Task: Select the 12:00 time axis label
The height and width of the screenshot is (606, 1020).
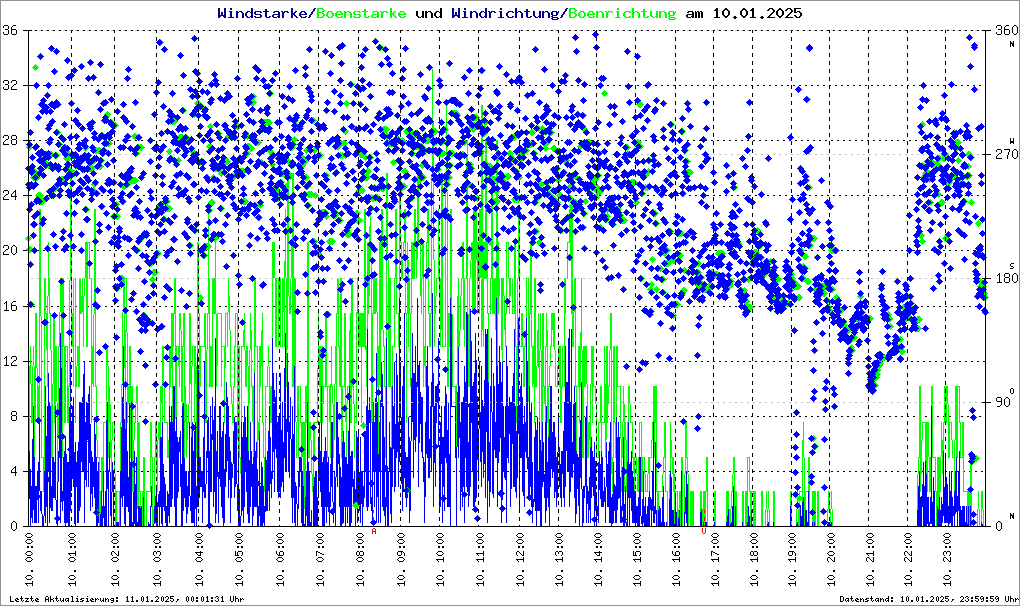Action: (x=521, y=560)
